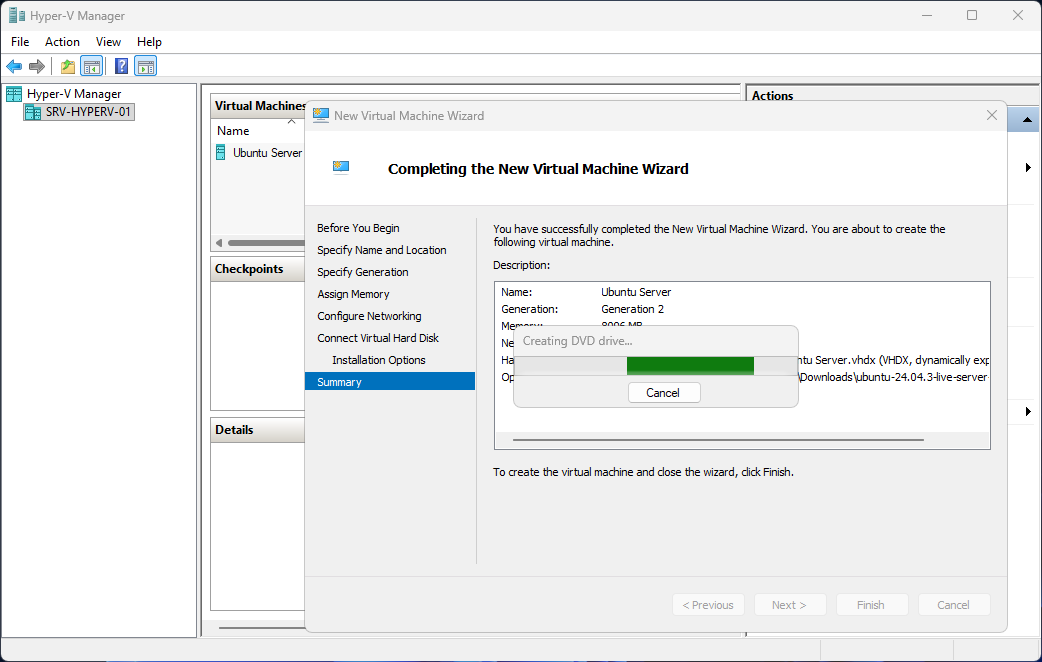Close the New Virtual Machine Wizard dialog
The image size is (1042, 662).
point(991,115)
